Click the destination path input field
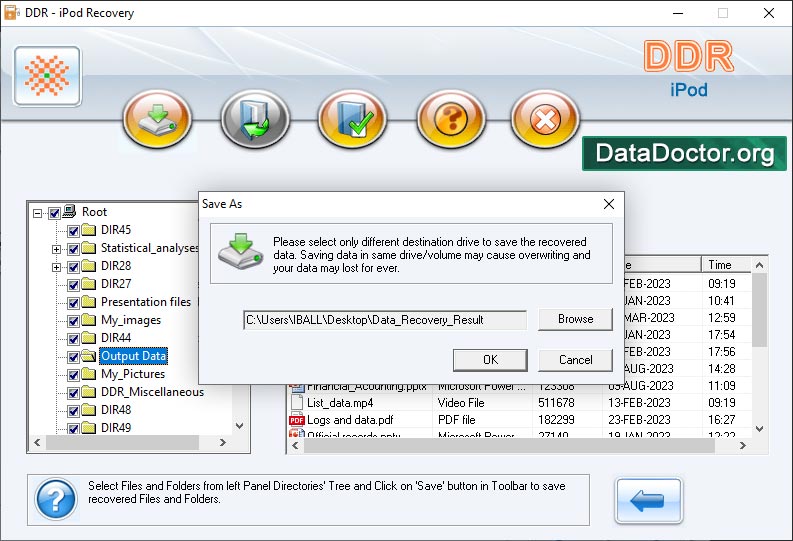The image size is (793, 541). tap(385, 320)
